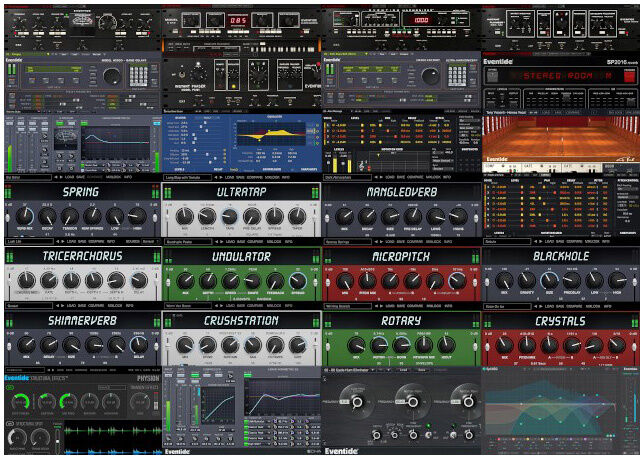Click the red button beside the STEREO ROOM display
Viewport: 640px width, 456px height.
pos(629,76)
